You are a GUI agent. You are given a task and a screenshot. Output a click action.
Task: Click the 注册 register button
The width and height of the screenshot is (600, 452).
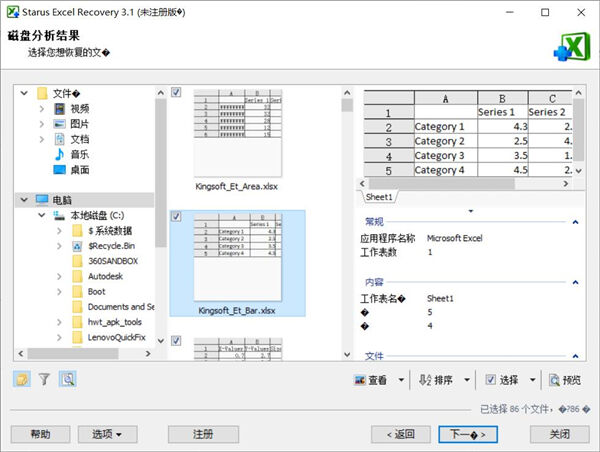point(203,434)
